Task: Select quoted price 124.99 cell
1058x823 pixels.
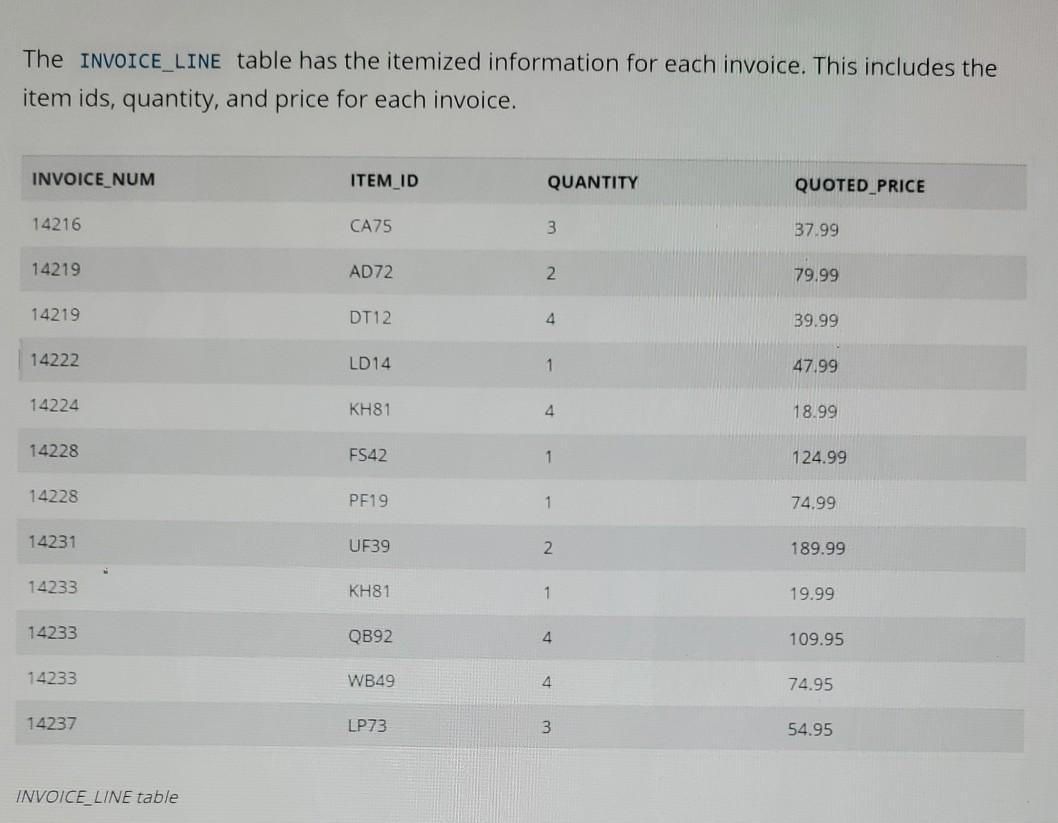Action: pyautogui.click(x=818, y=457)
